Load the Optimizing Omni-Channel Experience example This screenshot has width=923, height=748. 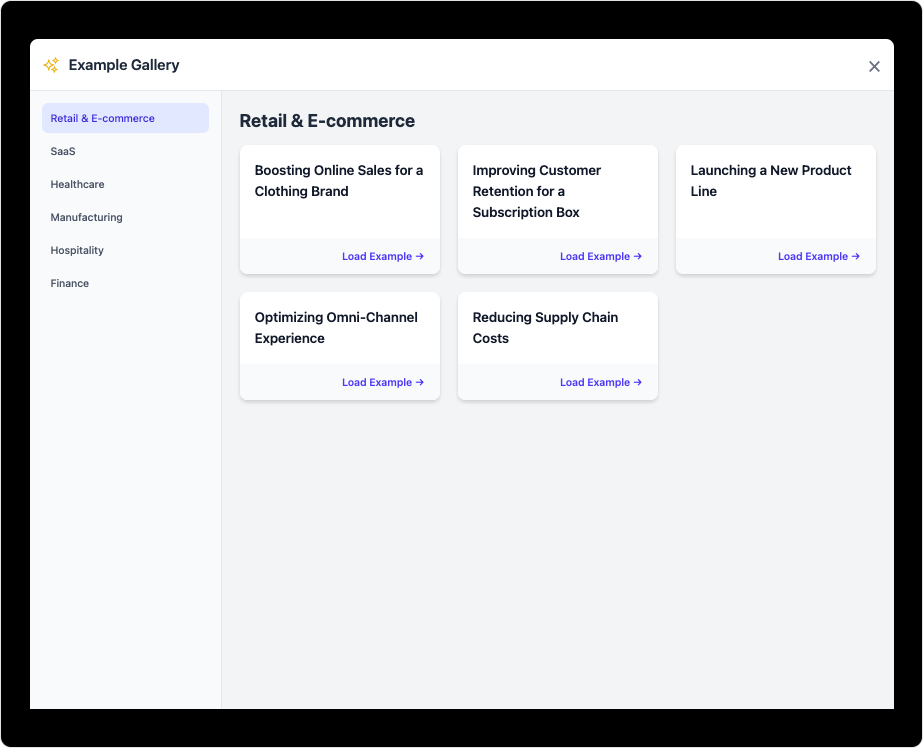382,382
